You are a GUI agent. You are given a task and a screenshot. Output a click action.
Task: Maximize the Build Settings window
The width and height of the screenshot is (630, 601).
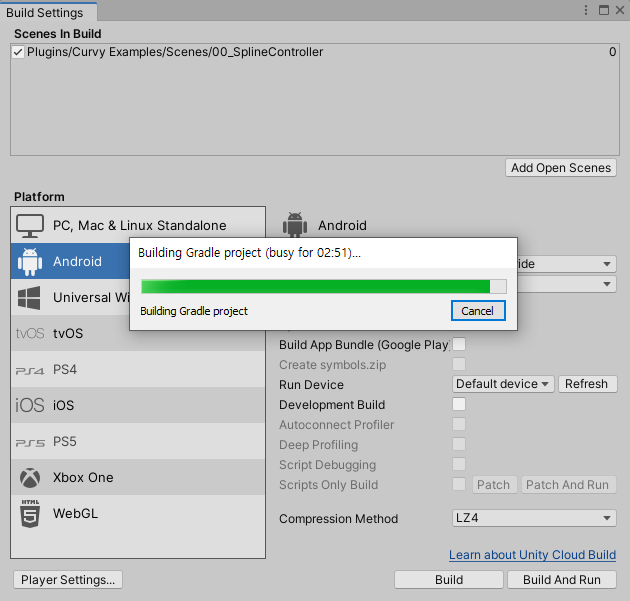(603, 10)
